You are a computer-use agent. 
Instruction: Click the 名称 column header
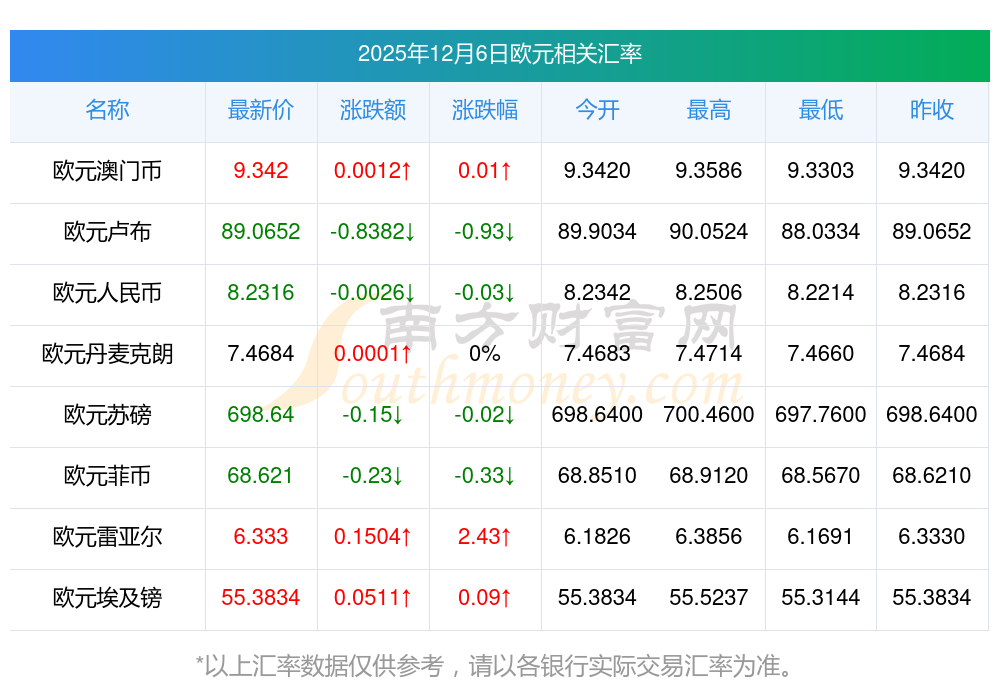(x=107, y=110)
